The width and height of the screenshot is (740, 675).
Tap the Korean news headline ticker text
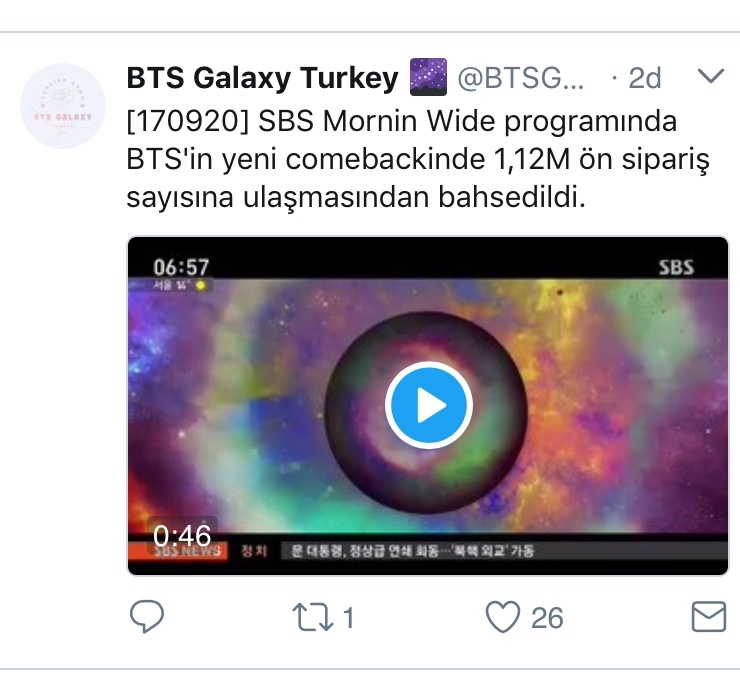point(412,551)
